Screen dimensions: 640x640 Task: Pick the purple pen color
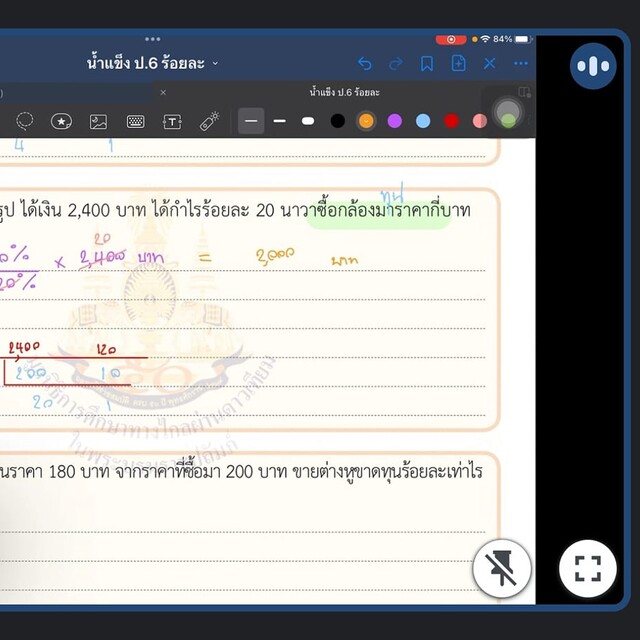395,121
